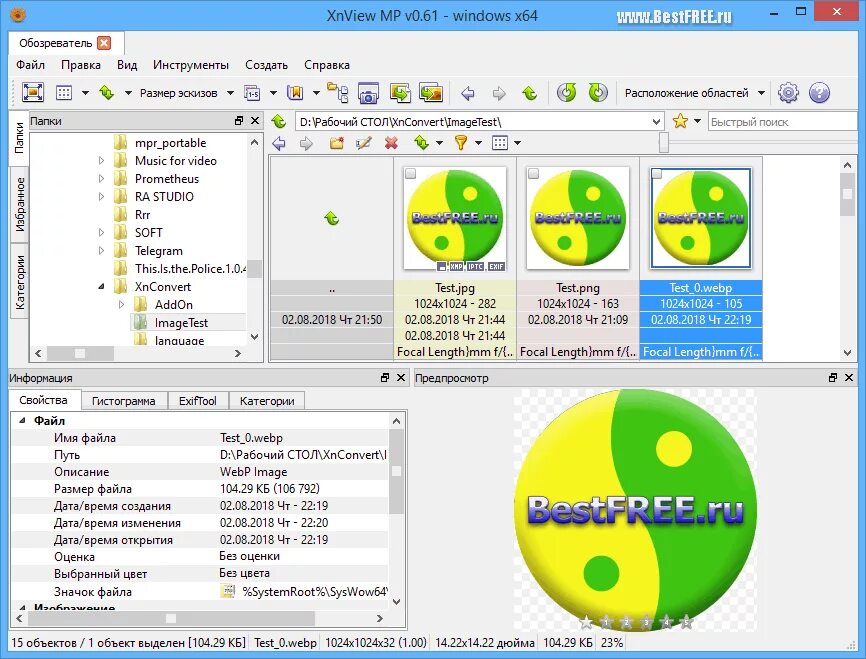Collapse the XnConvert folder node
Image resolution: width=866 pixels, height=659 pixels.
[x=102, y=287]
